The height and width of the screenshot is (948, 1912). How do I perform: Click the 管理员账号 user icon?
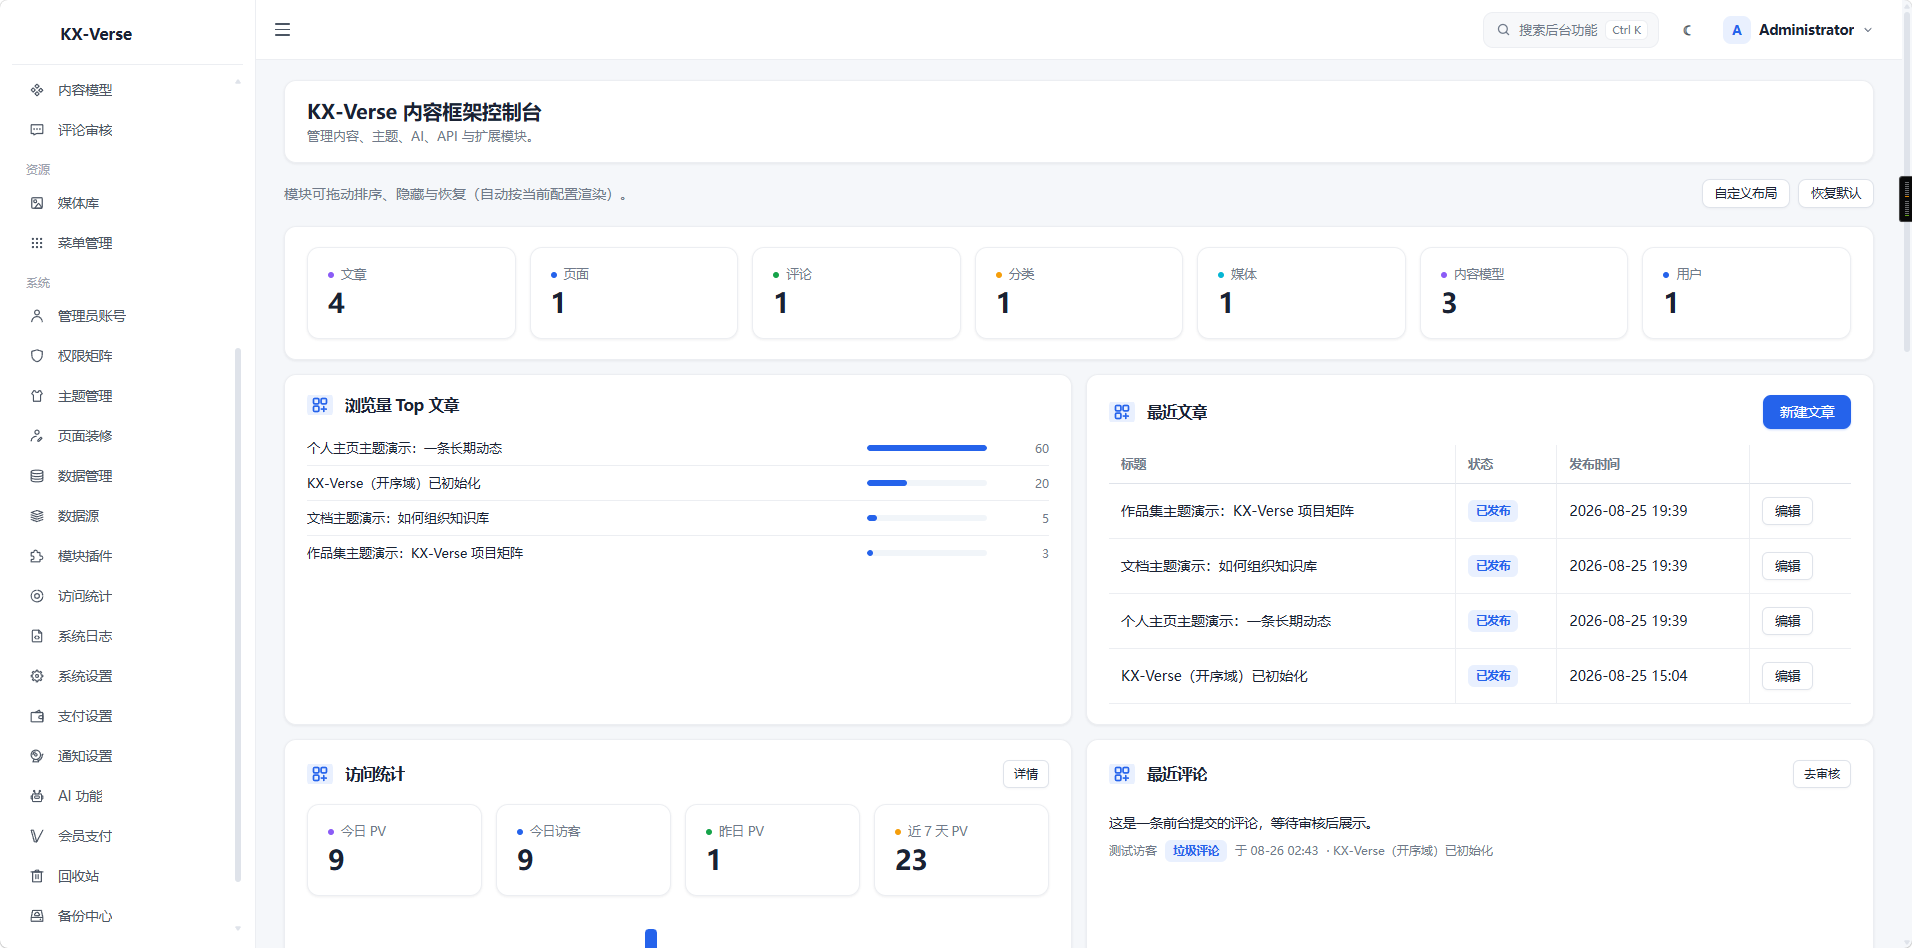[x=37, y=316]
